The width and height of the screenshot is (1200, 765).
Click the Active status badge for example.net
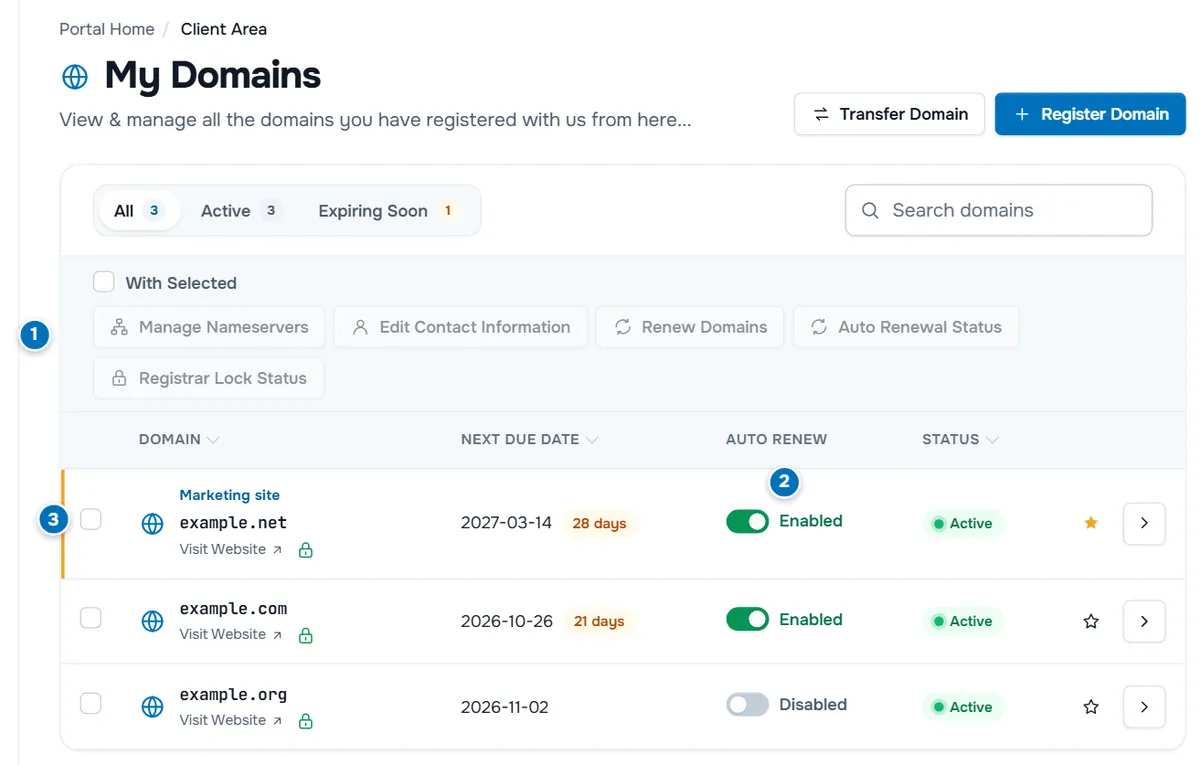(963, 523)
